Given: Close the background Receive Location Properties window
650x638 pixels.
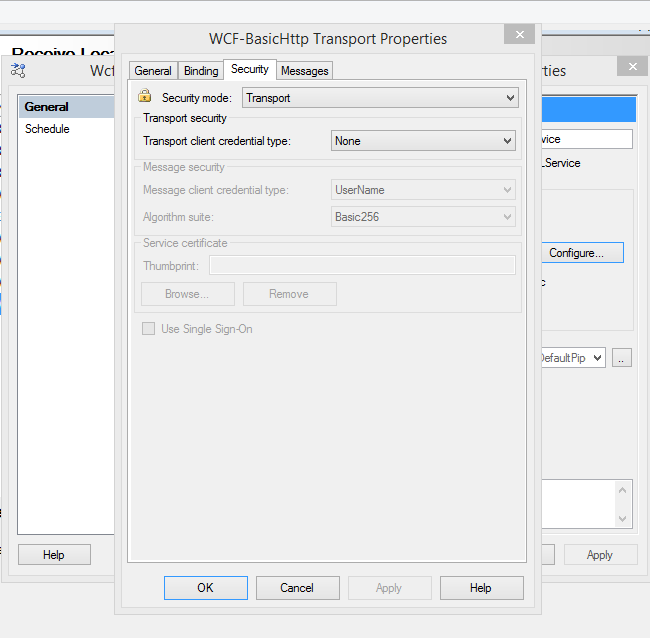Looking at the screenshot, I should pos(633,66).
